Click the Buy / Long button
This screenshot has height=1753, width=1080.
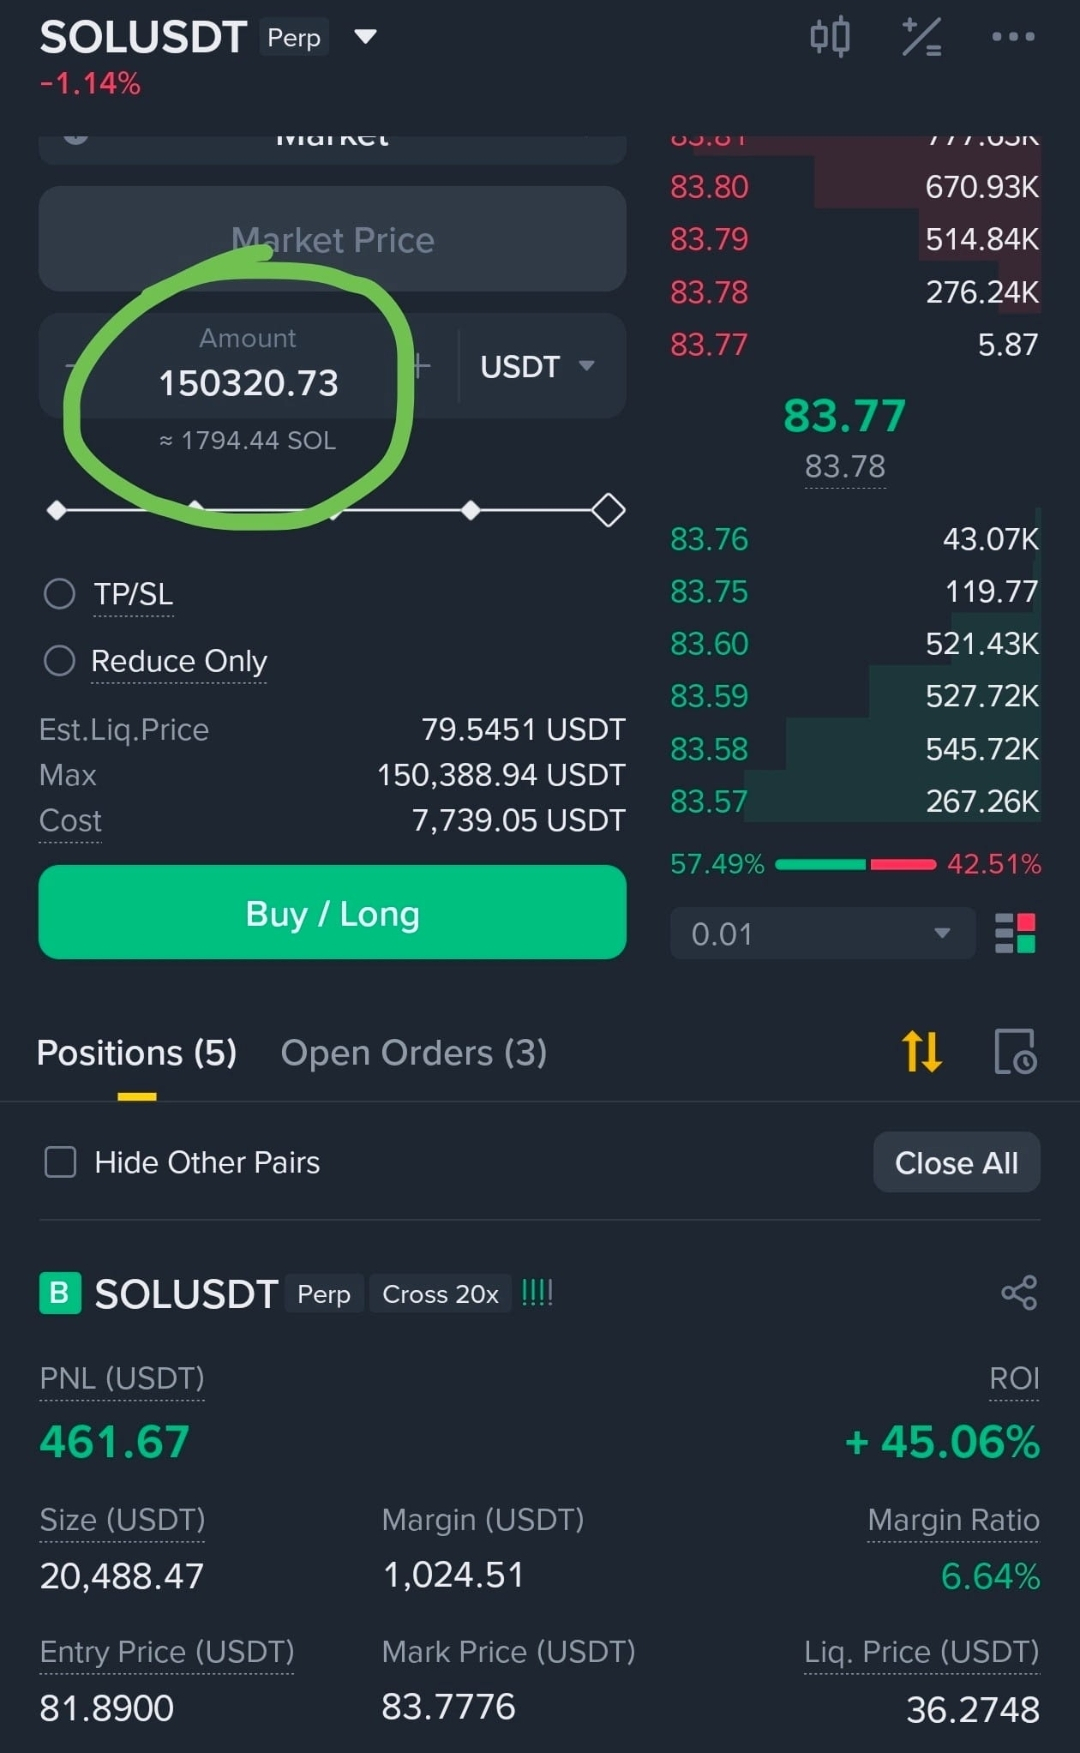click(332, 912)
